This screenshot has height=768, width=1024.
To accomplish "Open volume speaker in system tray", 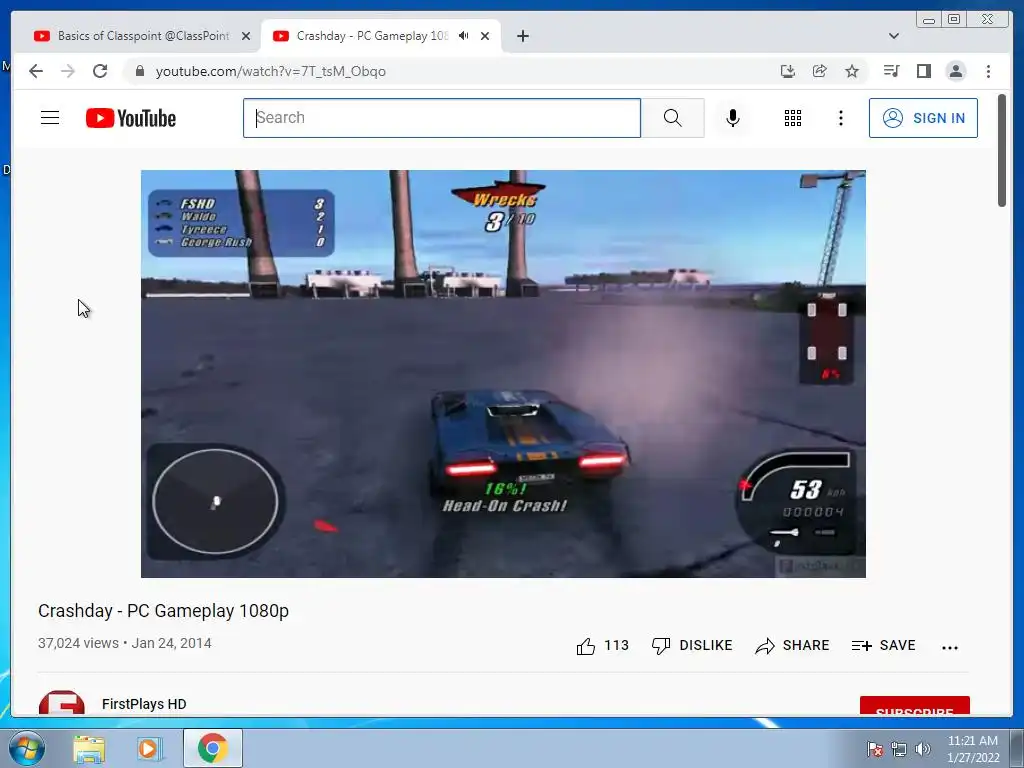I will (x=923, y=748).
